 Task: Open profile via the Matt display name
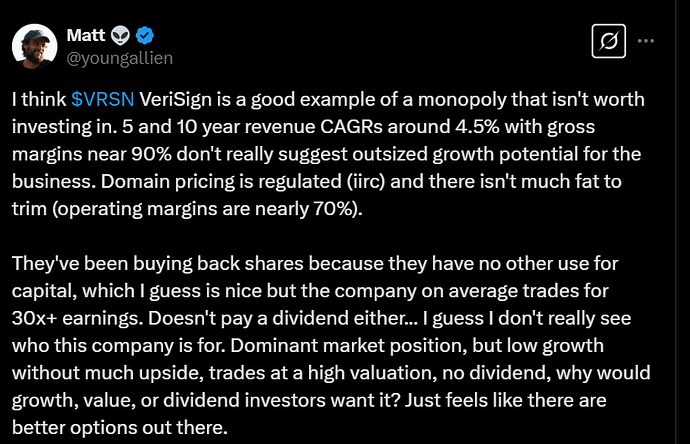coord(84,34)
